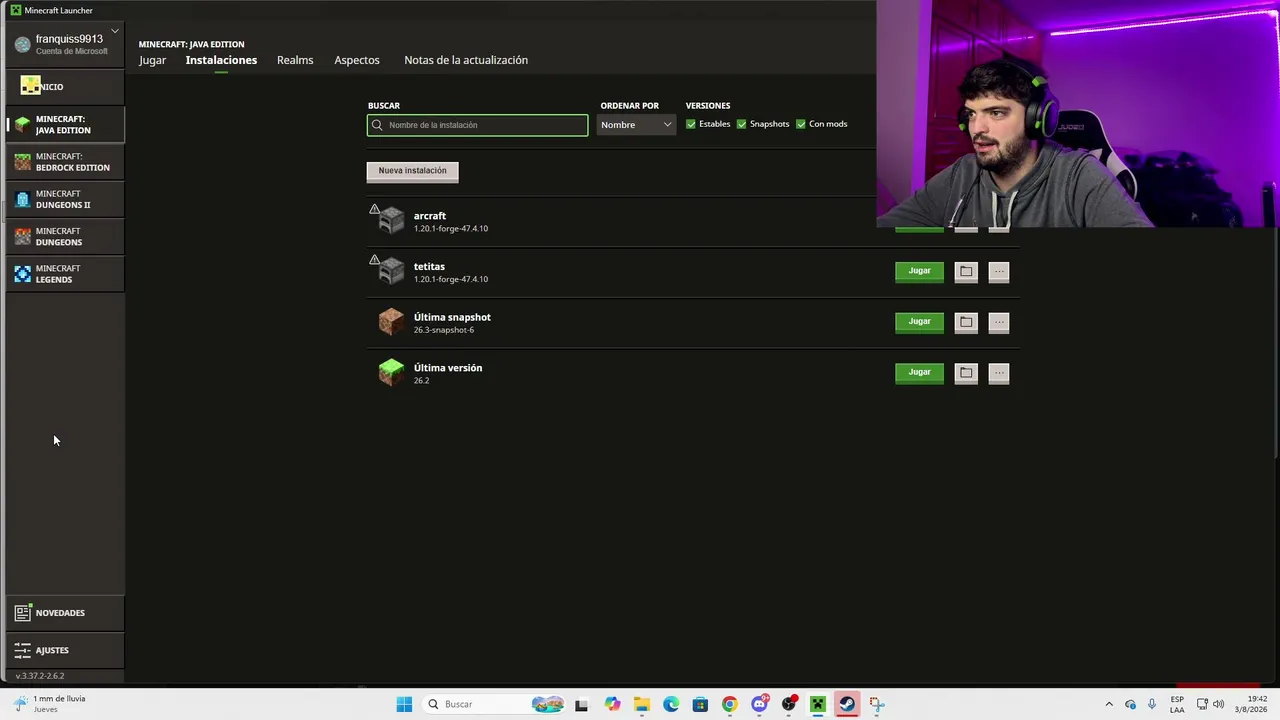
Task: Open Minecraft Legends in the sidebar
Action: (65, 273)
